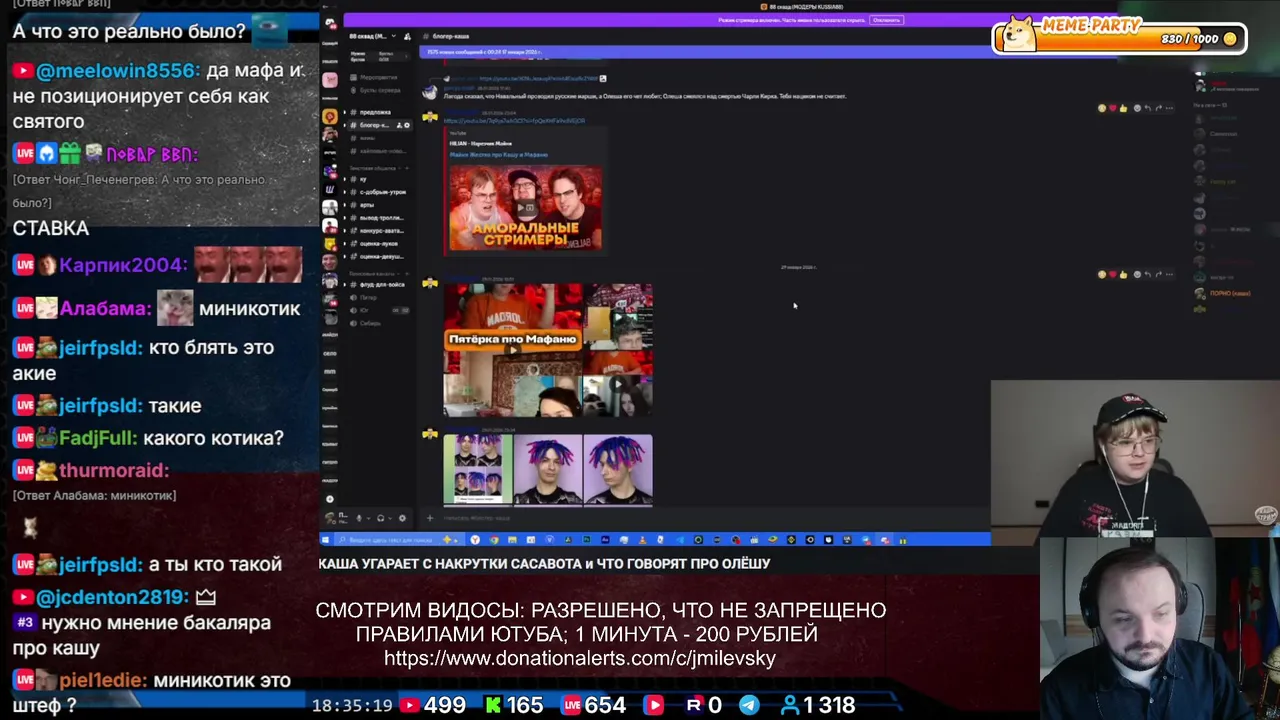
Task: Click Windows Start button on taskbar
Action: pos(325,539)
